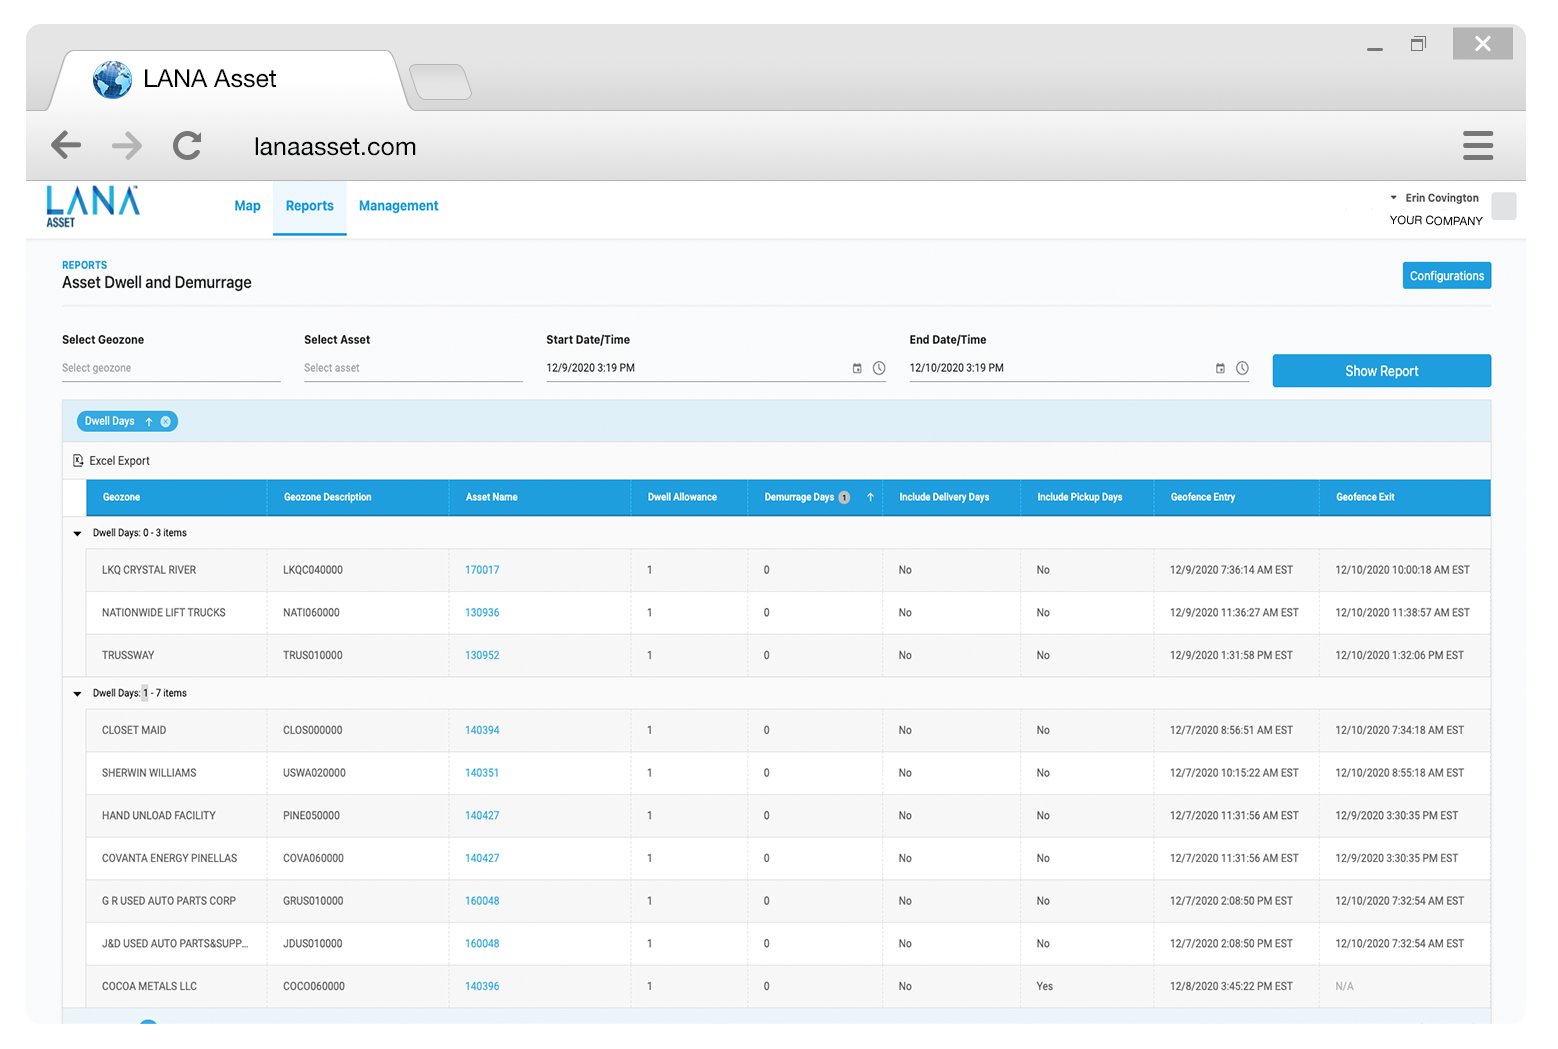Open asset 130952 link
Image resolution: width=1558 pixels, height=1049 pixels.
[x=482, y=656]
